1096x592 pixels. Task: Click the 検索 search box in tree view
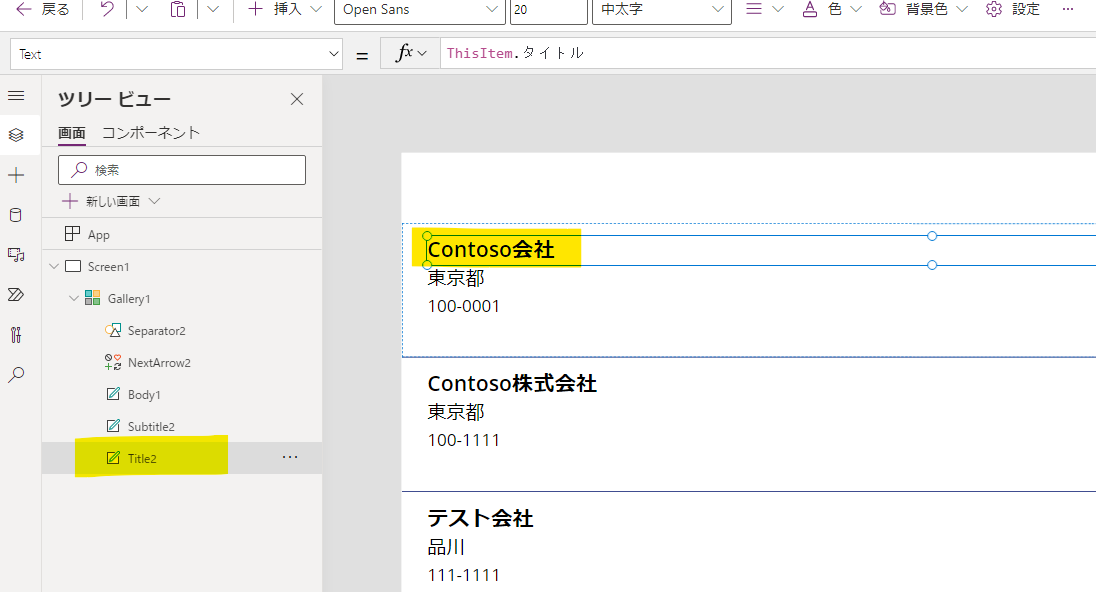coord(182,170)
